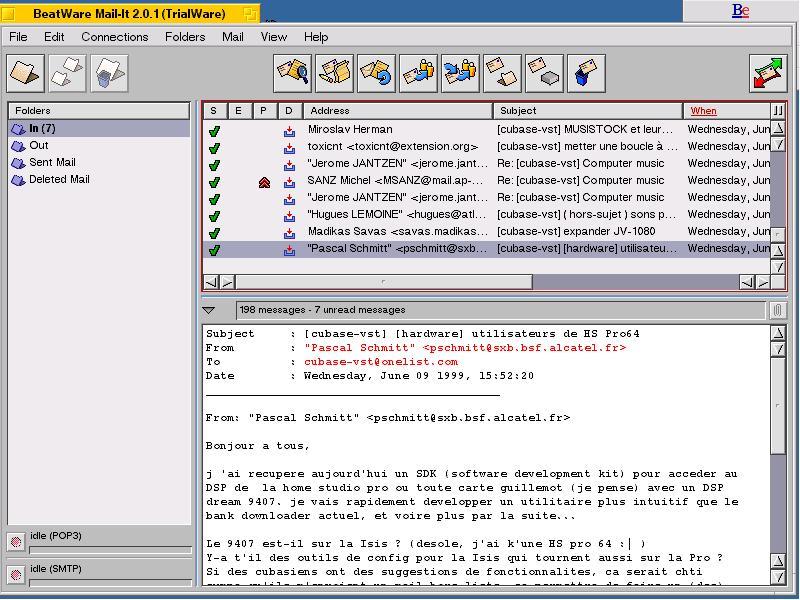
Task: Click the paperclip attachment icon
Action: click(778, 310)
